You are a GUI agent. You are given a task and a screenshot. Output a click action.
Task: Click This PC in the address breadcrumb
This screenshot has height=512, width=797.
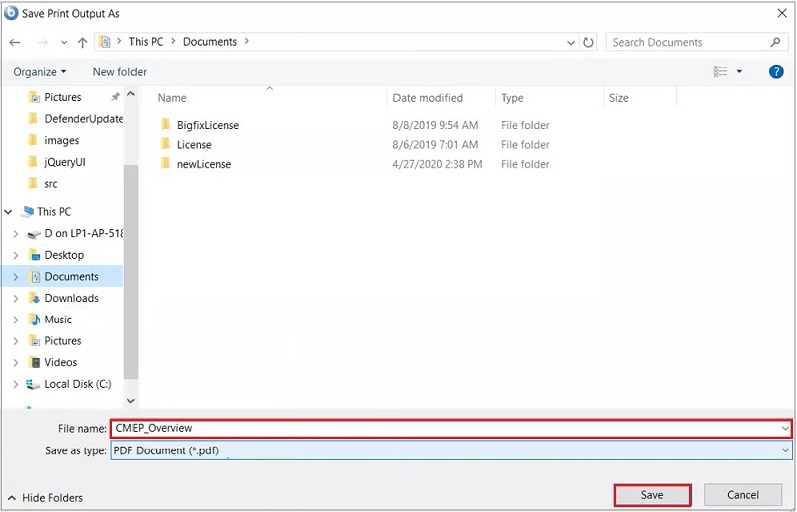146,42
